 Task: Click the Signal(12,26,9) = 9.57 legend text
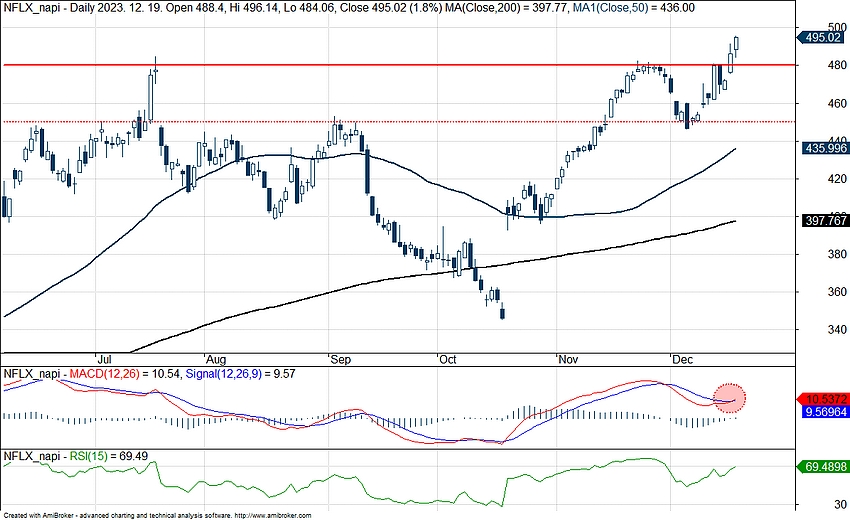click(x=240, y=374)
